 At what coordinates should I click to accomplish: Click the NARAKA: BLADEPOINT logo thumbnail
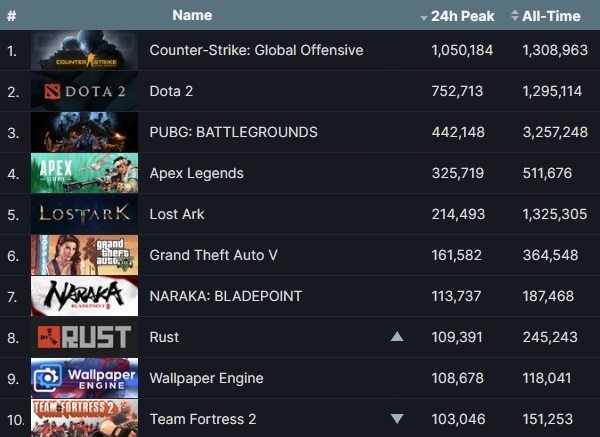point(84,296)
